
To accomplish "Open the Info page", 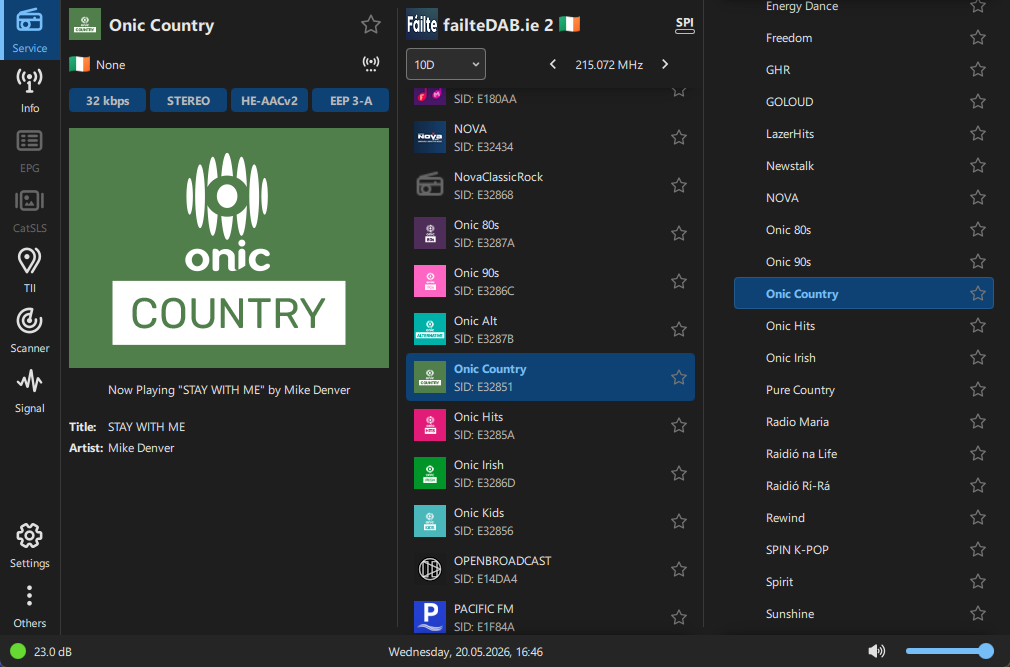I will click(x=30, y=91).
